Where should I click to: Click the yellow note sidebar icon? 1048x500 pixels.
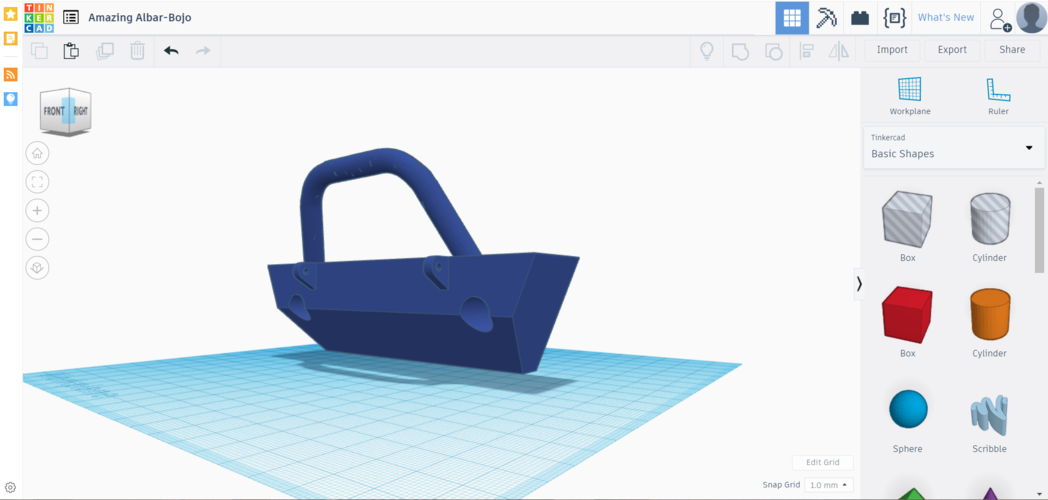(11, 38)
